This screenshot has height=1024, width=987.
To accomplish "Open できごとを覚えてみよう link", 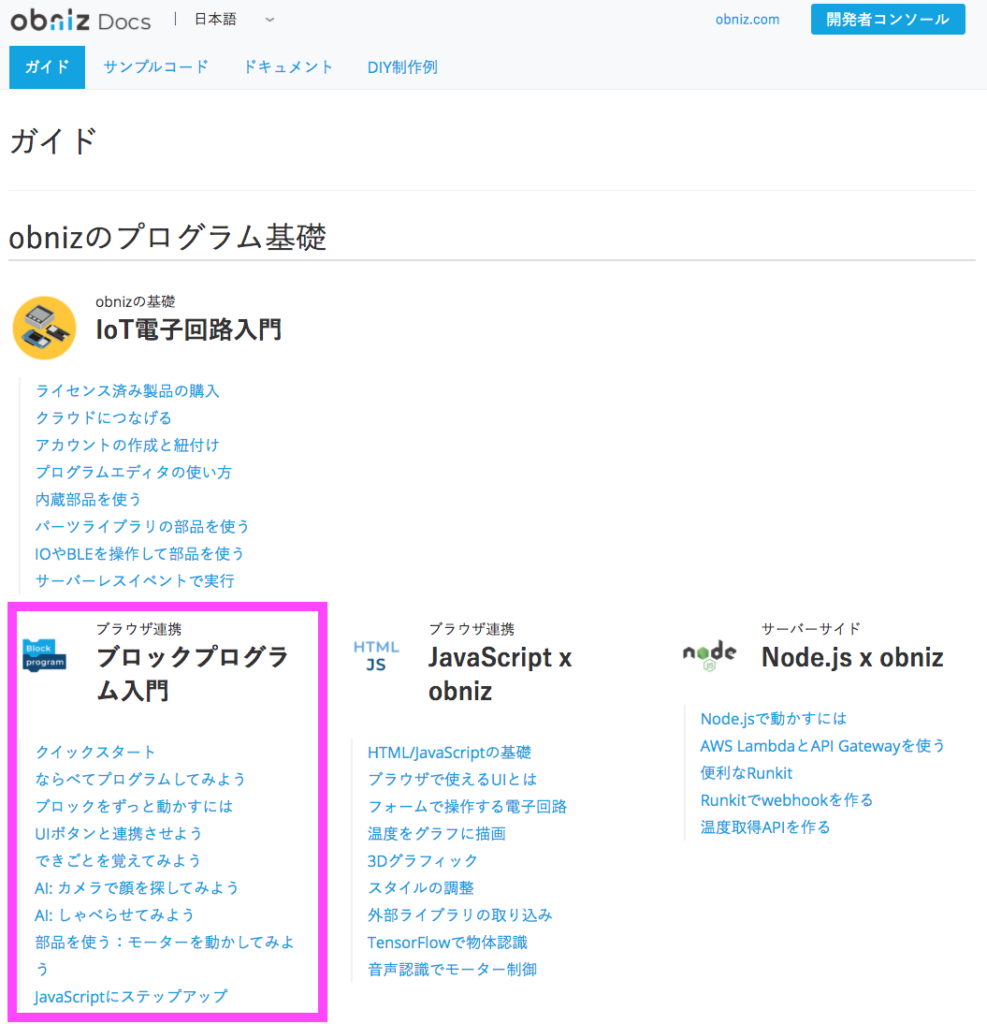I will click(x=118, y=861).
